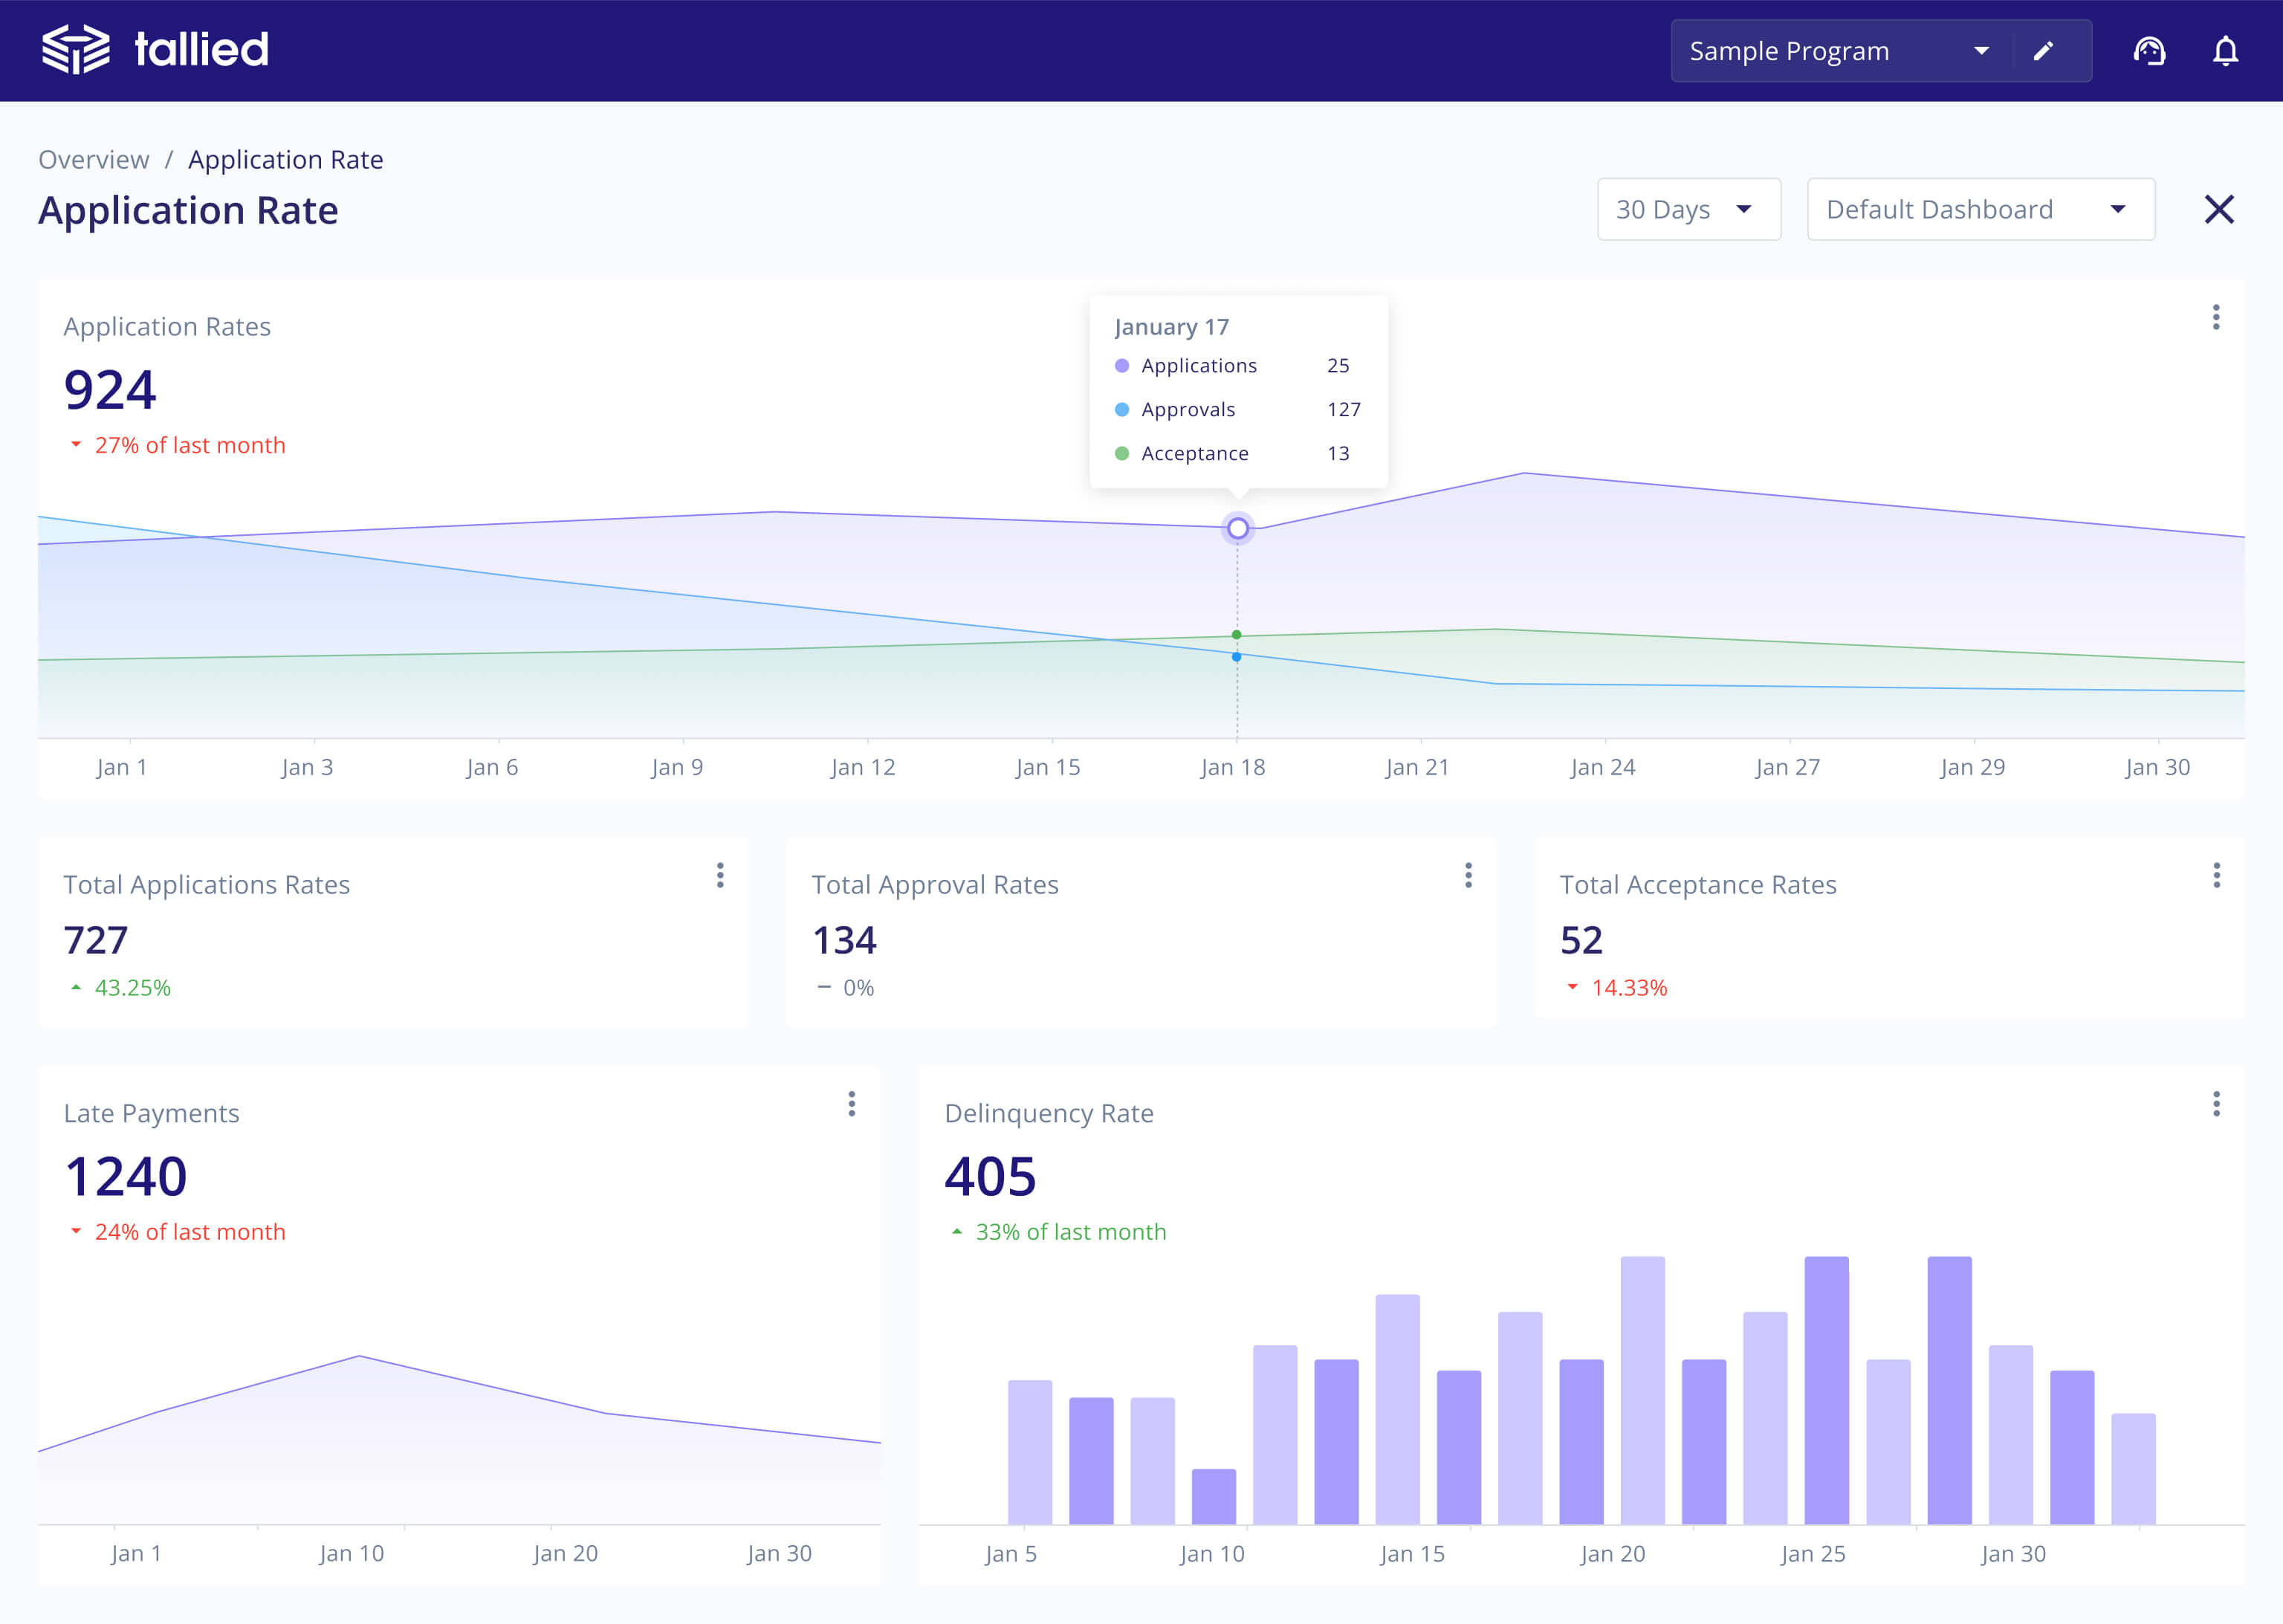Click Jan 18 axis label on main chart
This screenshot has height=1624, width=2283.
1232,767
